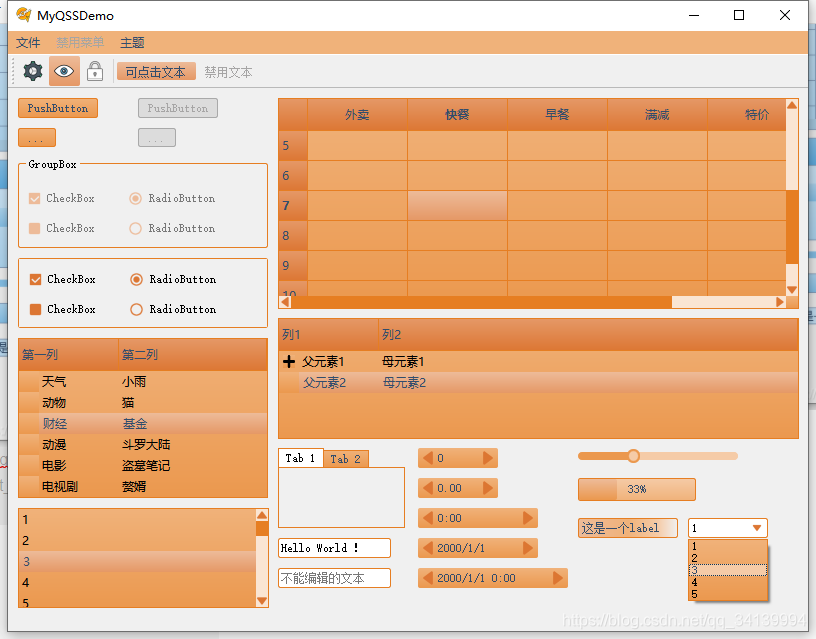Open the combo box dropdown arrow
816x639 pixels.
(x=757, y=528)
